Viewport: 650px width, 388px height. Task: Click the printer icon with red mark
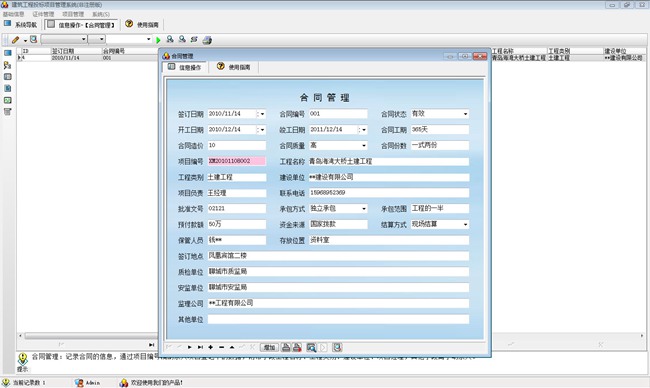pyautogui.click(x=297, y=347)
